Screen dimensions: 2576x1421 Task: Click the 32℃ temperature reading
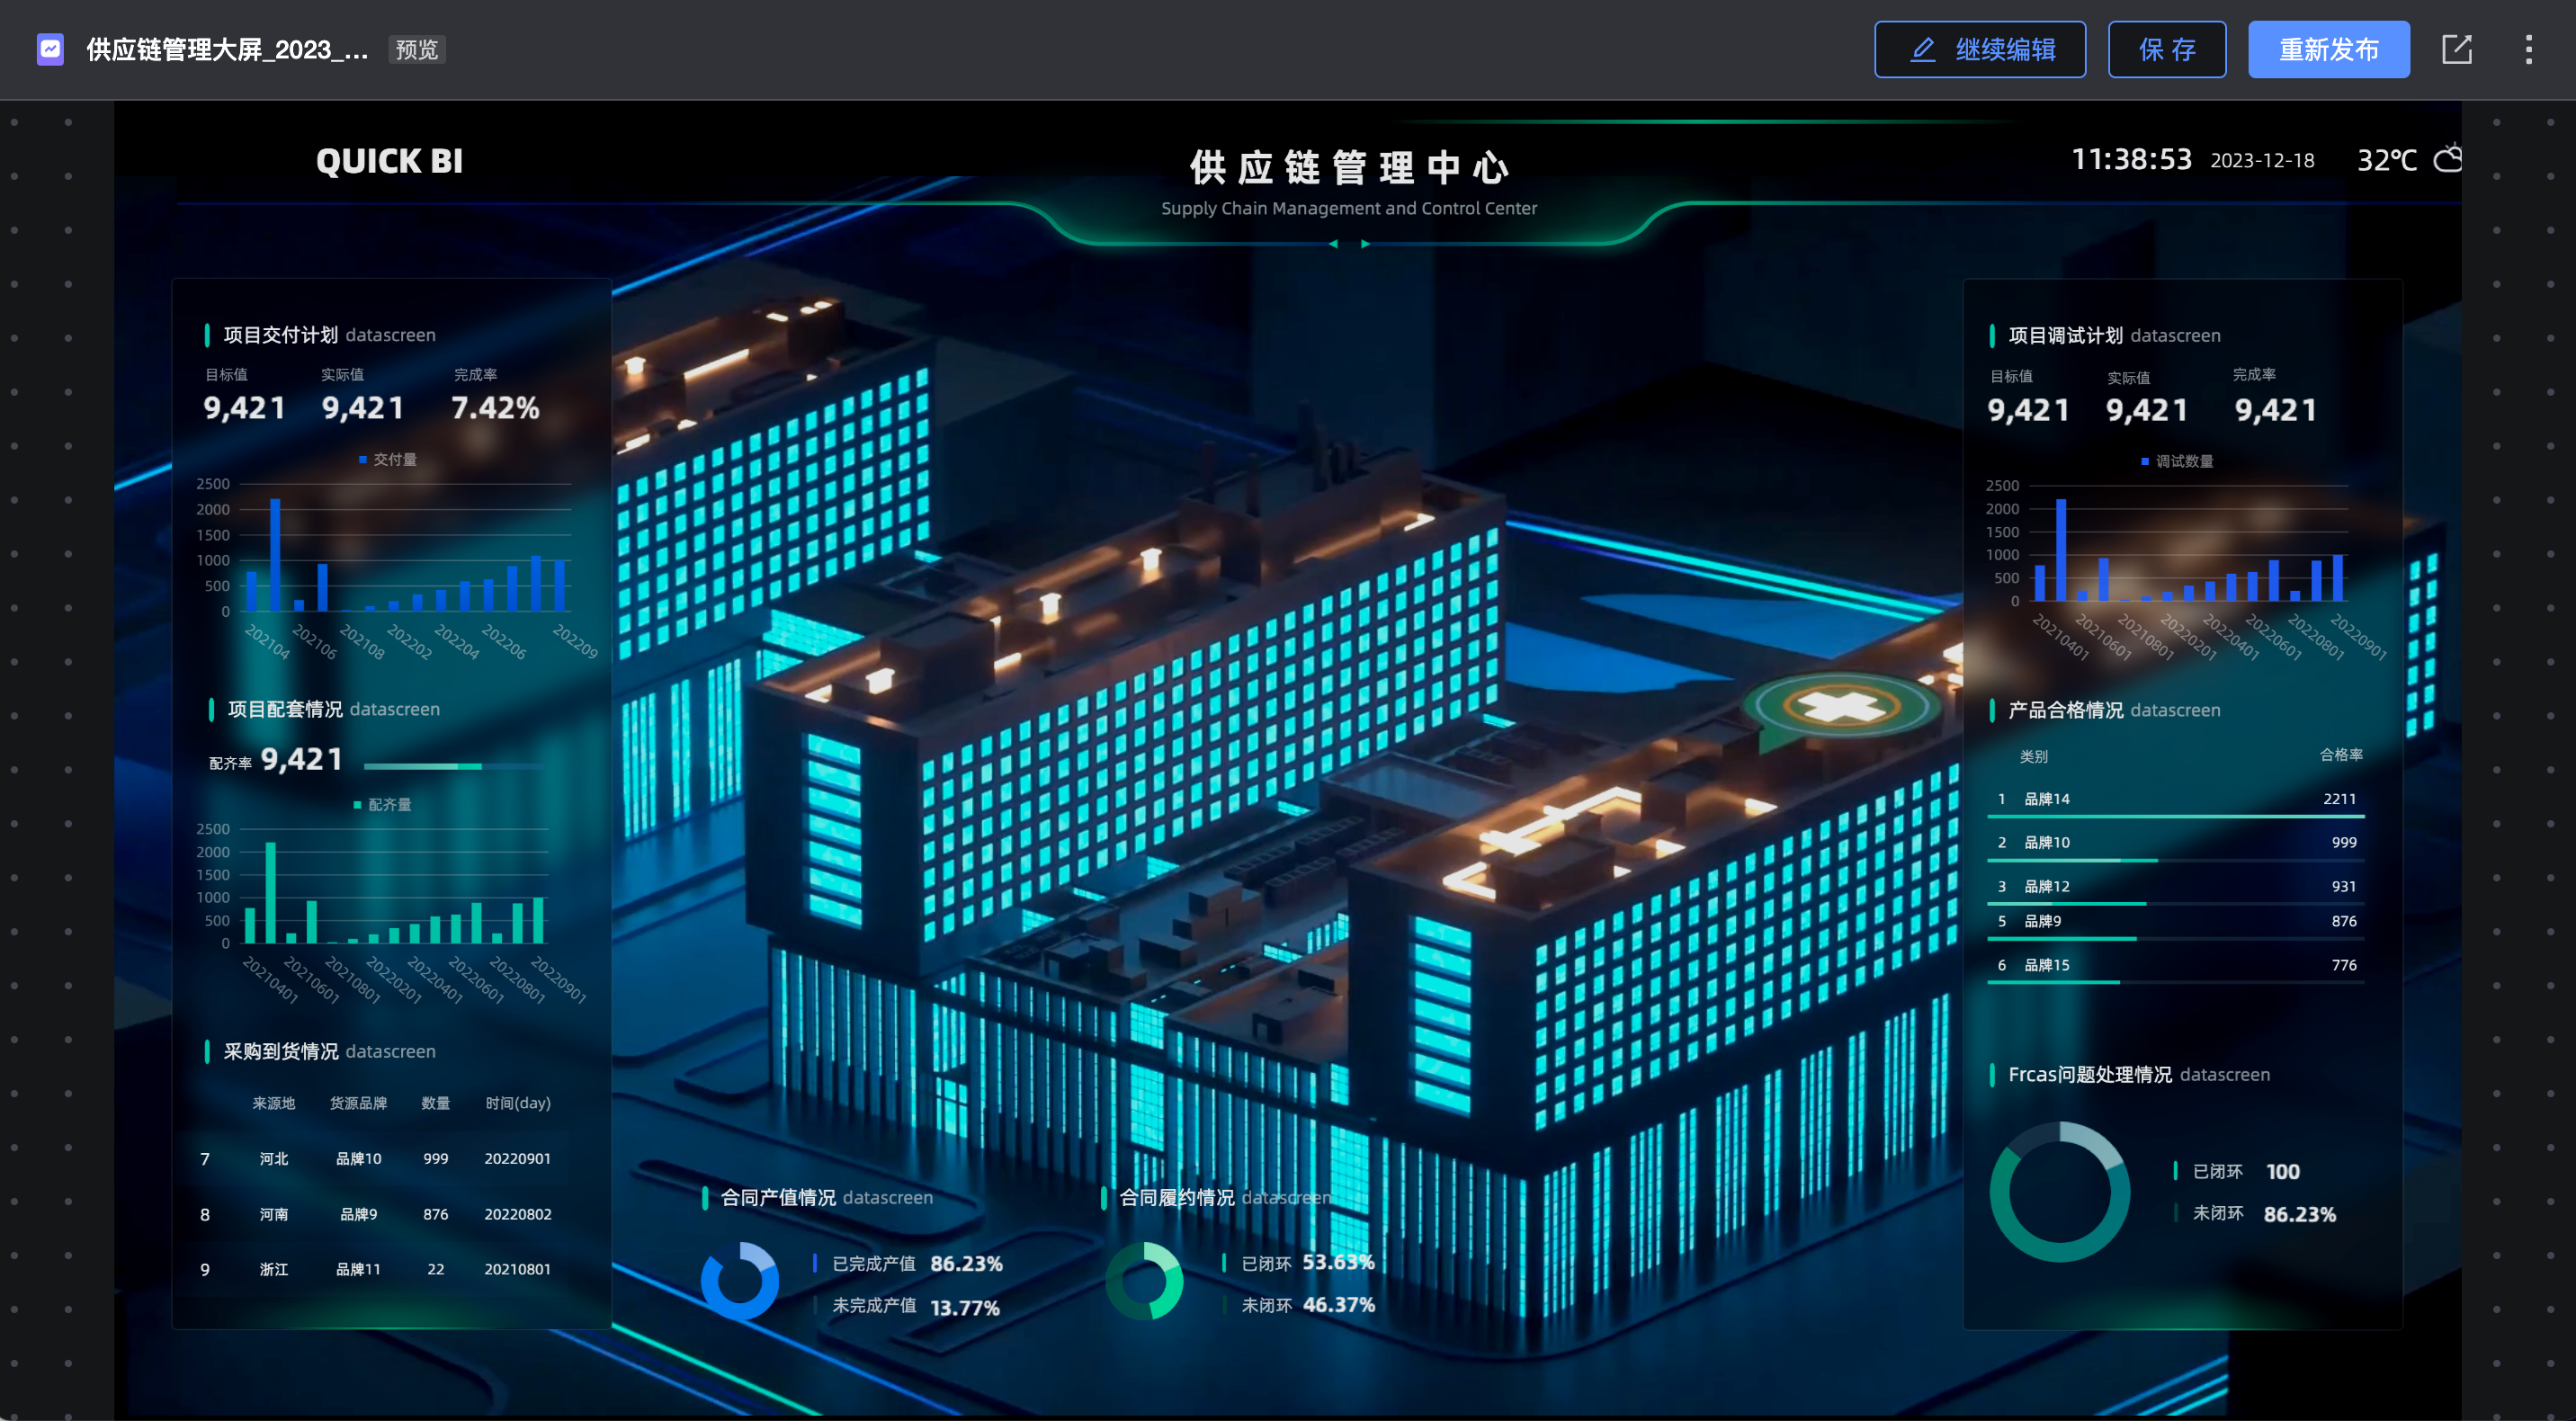pos(2387,160)
